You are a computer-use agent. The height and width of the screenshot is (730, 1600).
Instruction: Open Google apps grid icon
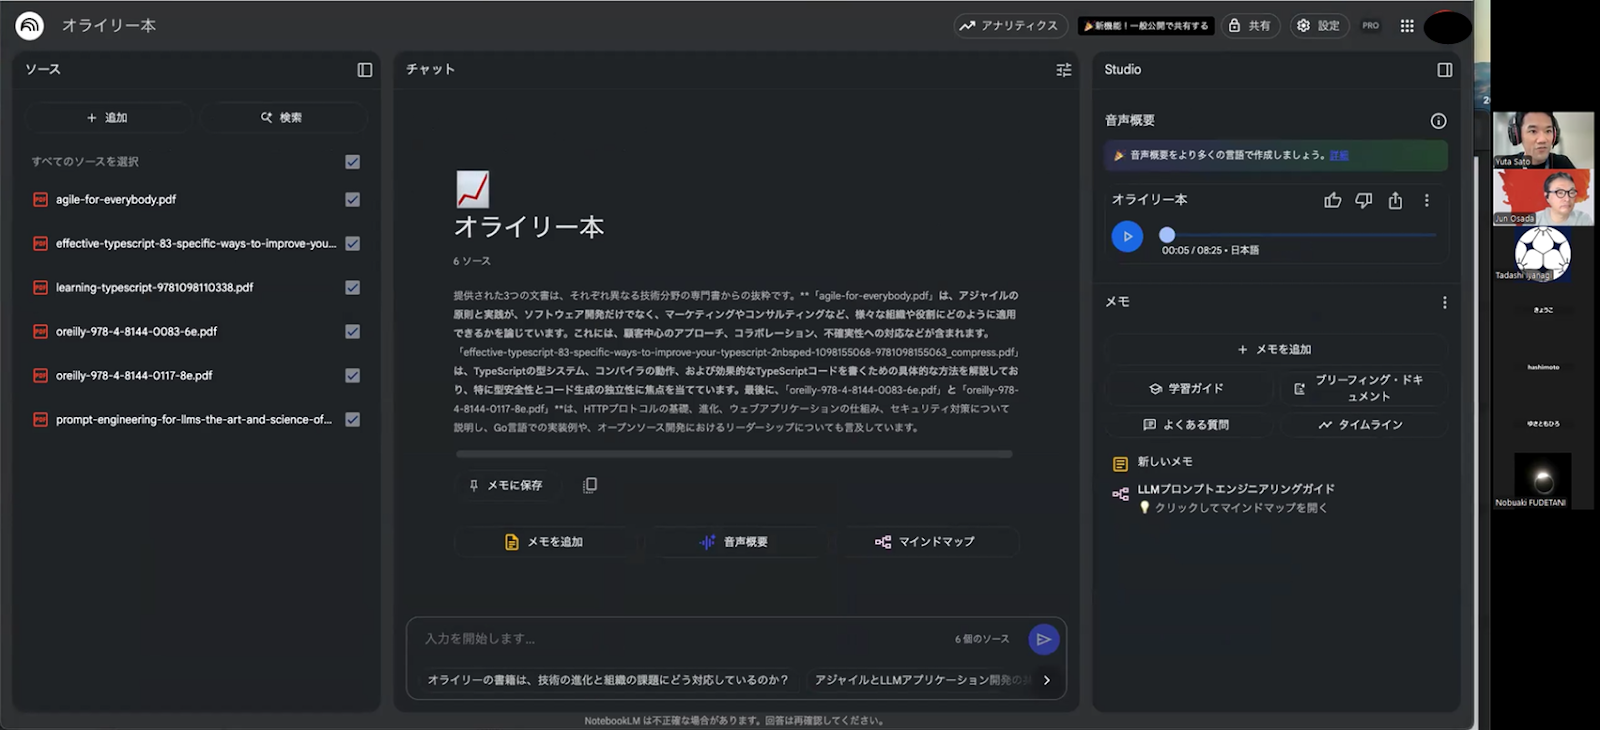click(1407, 26)
